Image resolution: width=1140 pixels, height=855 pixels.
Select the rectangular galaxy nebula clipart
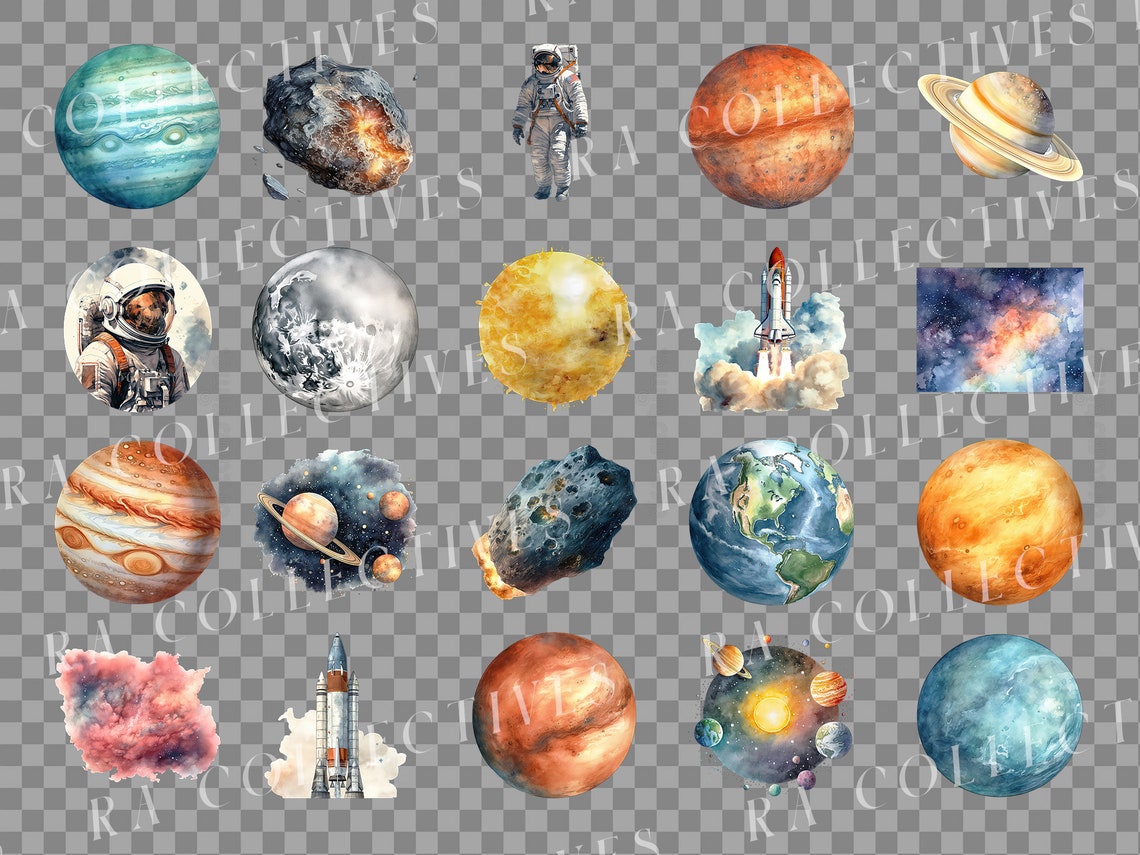coord(1000,330)
